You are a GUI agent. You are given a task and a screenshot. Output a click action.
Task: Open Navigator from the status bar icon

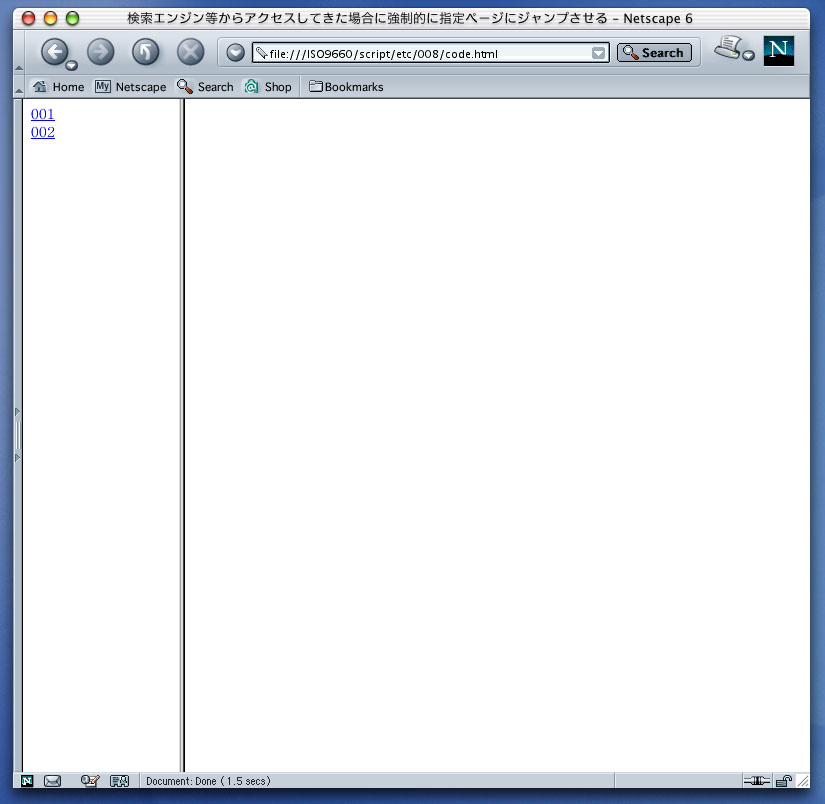[27, 781]
